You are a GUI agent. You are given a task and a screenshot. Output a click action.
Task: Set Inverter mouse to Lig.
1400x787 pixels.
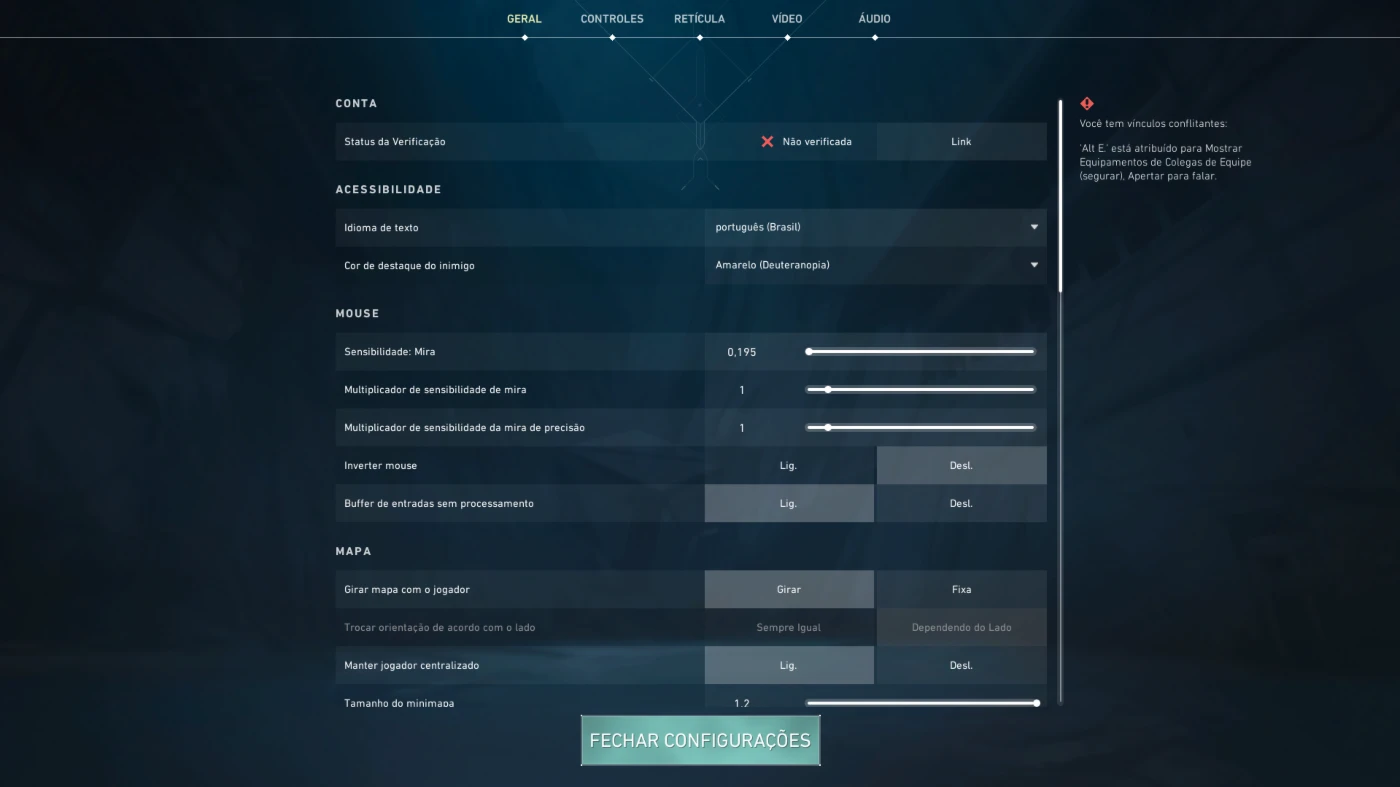coord(788,466)
